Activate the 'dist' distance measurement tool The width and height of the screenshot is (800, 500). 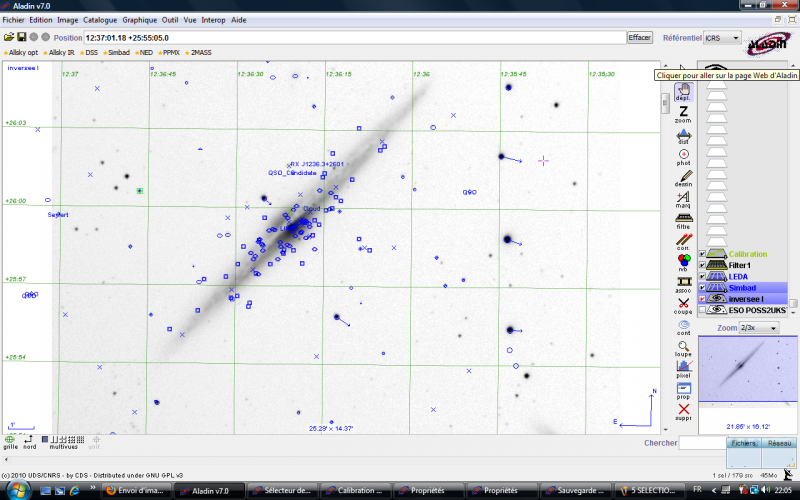coord(684,136)
